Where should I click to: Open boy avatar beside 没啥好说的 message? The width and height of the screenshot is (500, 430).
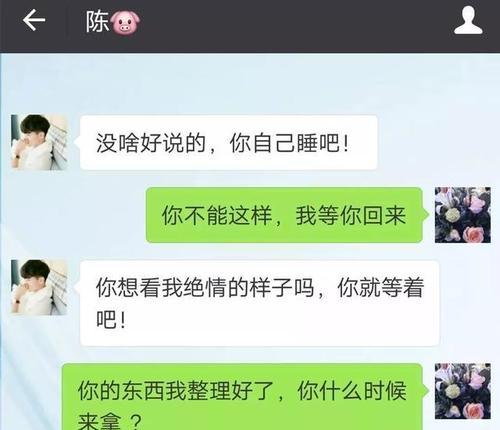39,142
